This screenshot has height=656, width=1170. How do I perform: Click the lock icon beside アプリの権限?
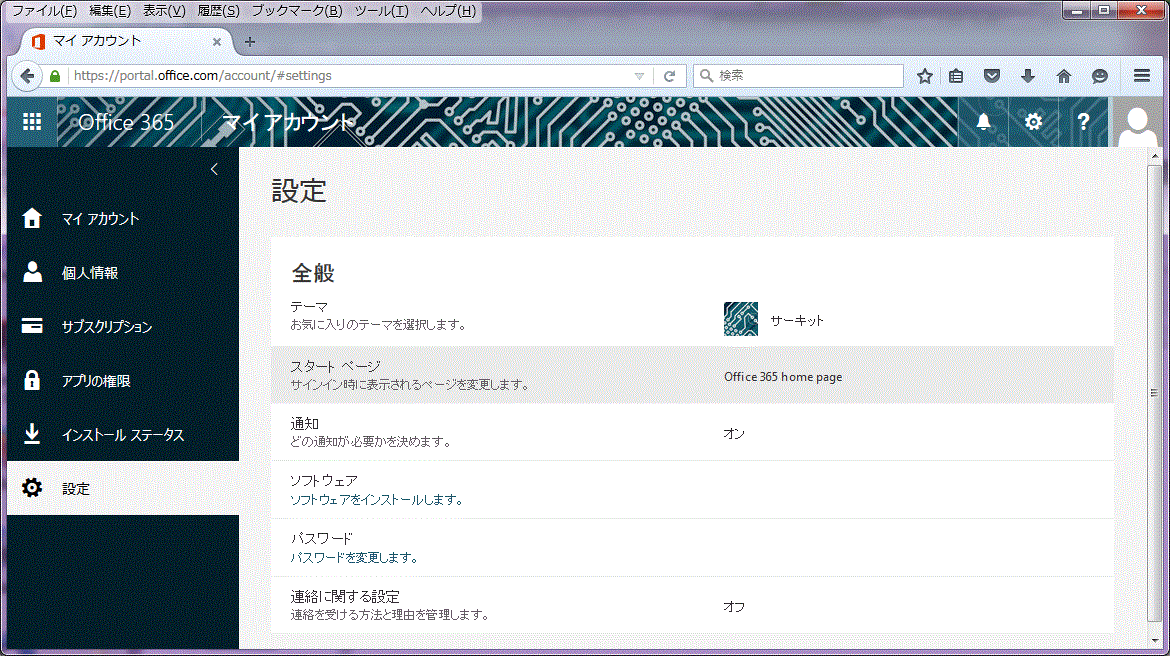pyautogui.click(x=32, y=380)
